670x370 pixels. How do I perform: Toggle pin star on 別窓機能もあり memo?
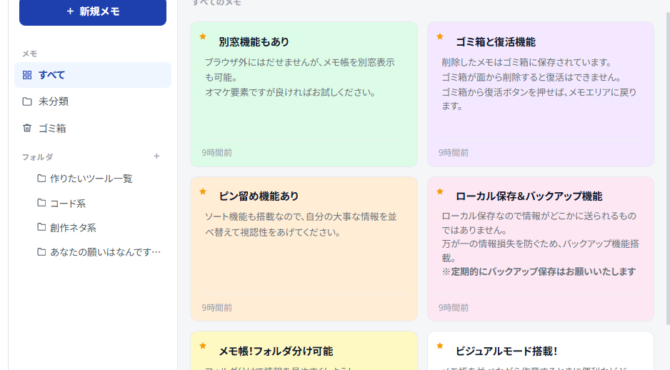click(x=203, y=37)
